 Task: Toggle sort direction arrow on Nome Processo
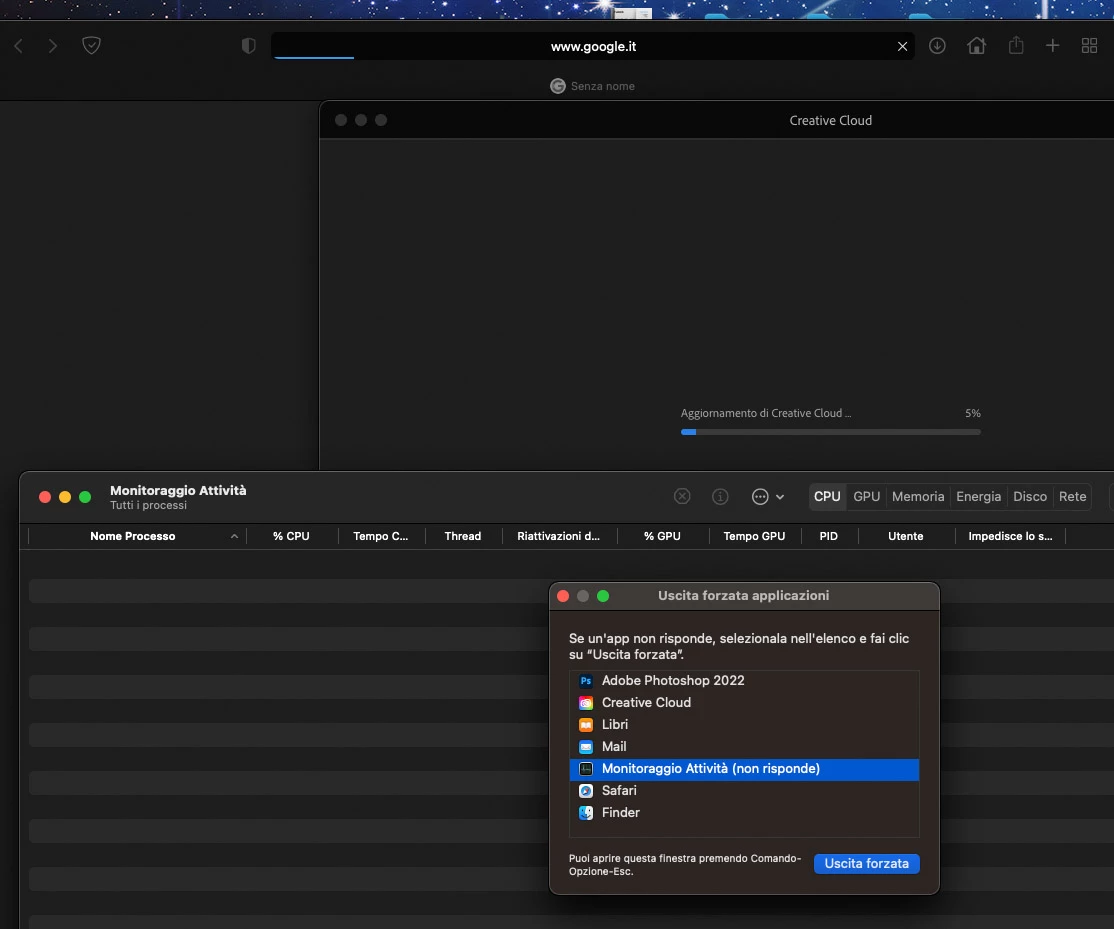(x=234, y=536)
